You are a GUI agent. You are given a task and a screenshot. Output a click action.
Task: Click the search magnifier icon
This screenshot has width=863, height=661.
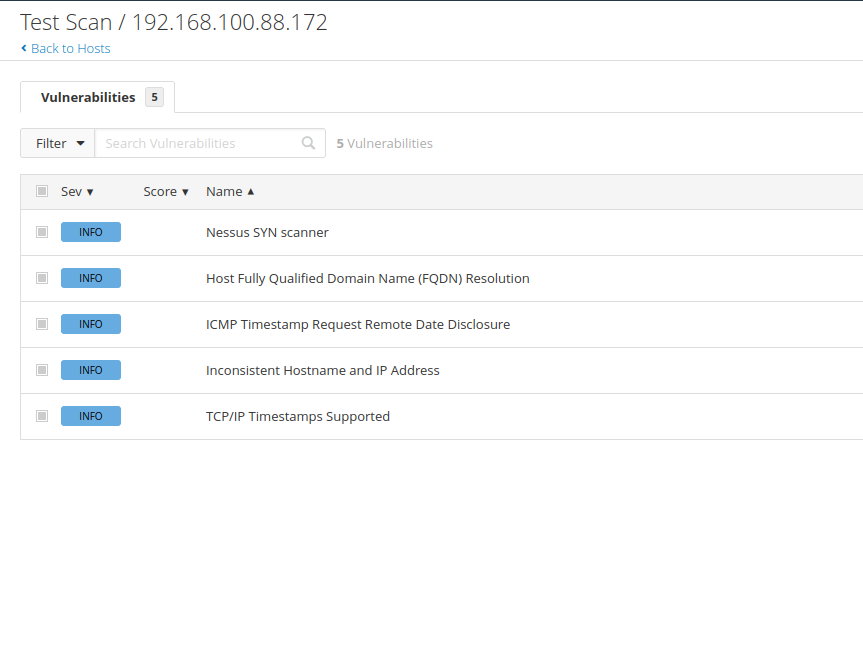pos(309,143)
